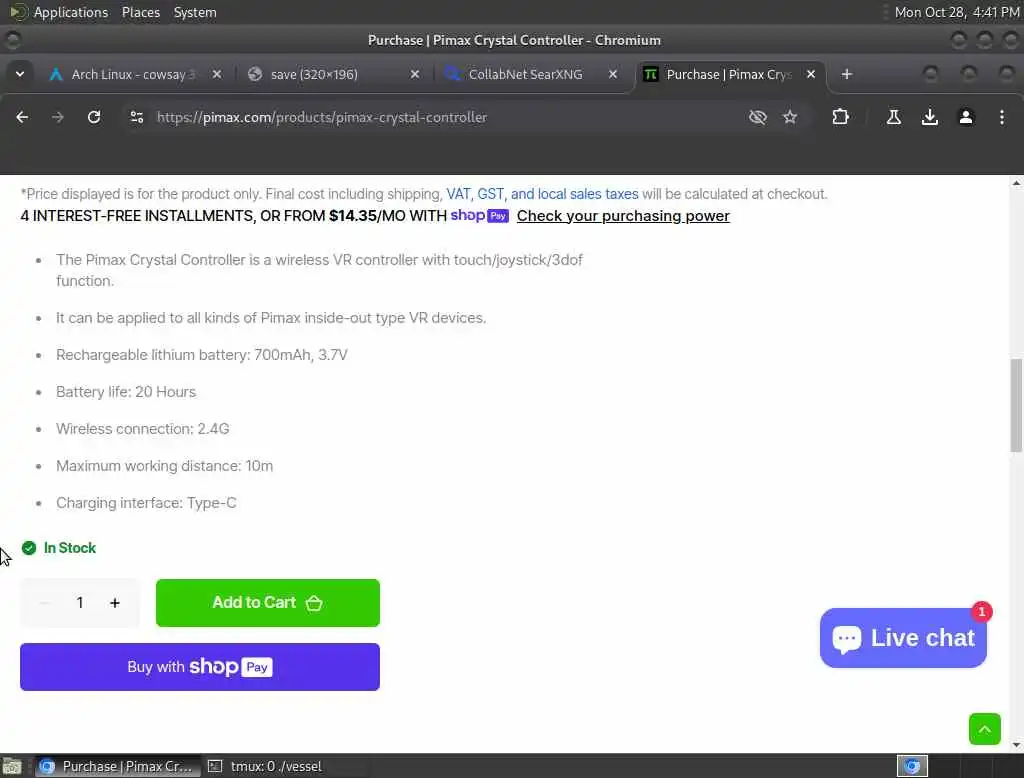Image resolution: width=1024 pixels, height=778 pixels.
Task: Bookmark this page with the star icon
Action: (790, 118)
